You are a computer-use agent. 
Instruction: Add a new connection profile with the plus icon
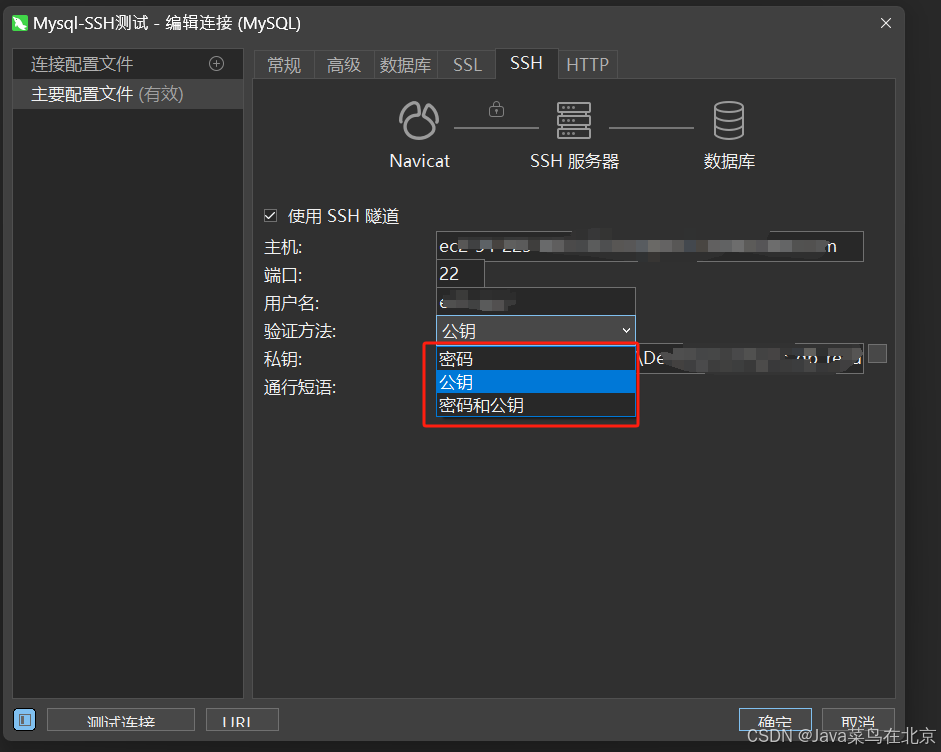pyautogui.click(x=216, y=64)
